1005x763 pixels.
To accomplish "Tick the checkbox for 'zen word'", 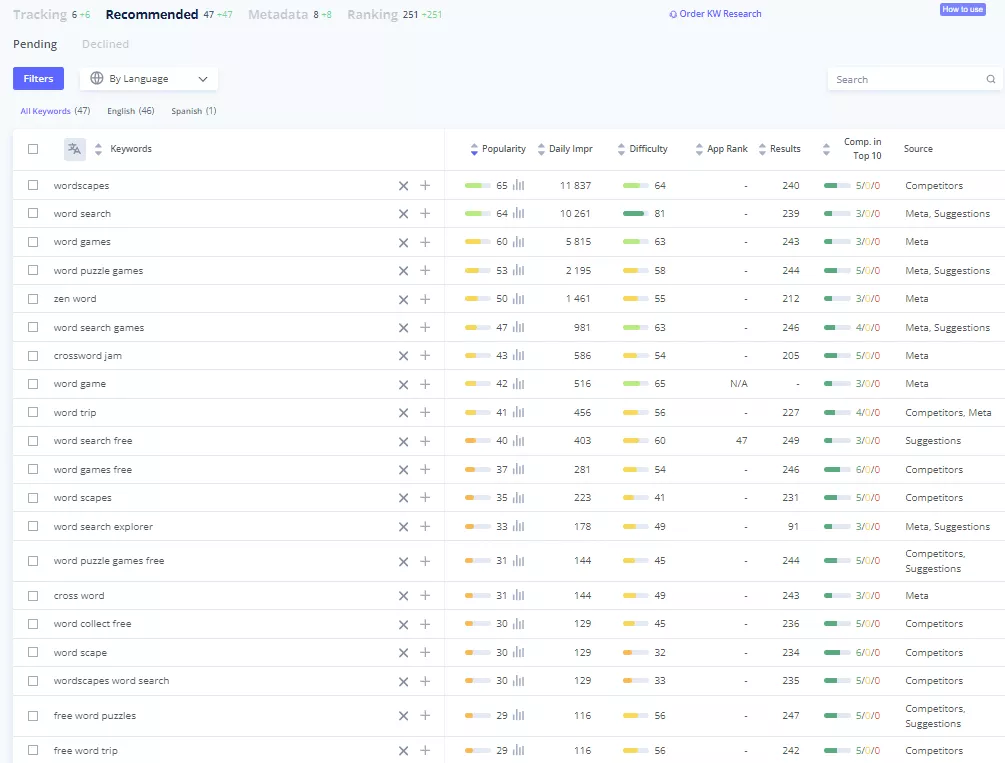I will (x=33, y=299).
